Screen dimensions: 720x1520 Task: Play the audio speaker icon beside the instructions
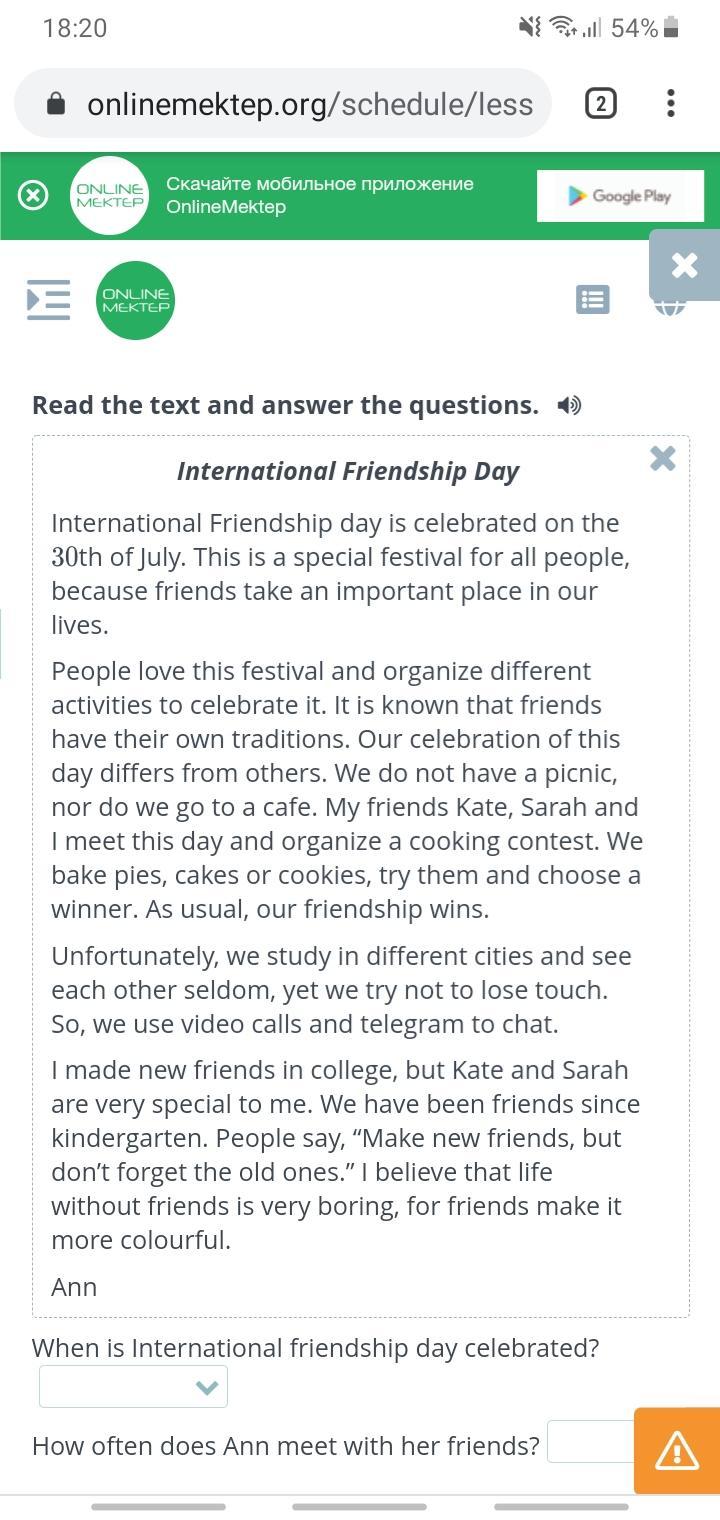coord(569,405)
